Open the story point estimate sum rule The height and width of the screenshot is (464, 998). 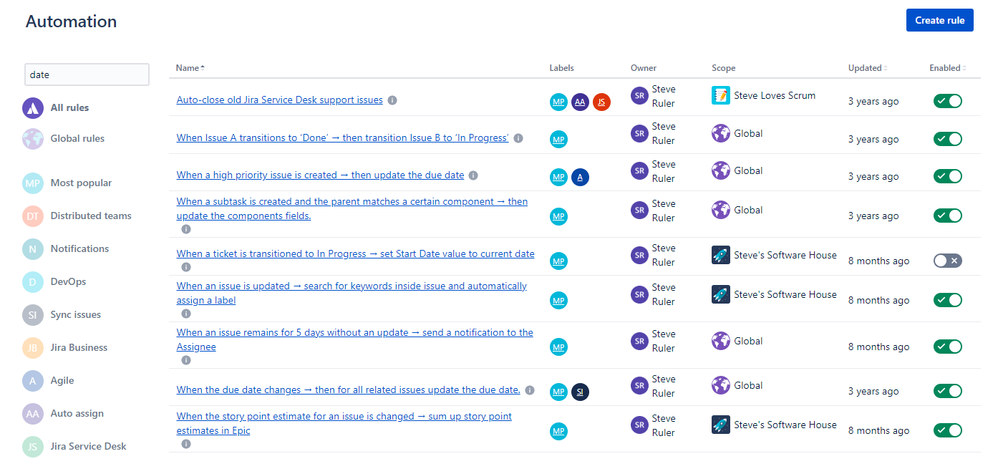coord(344,424)
